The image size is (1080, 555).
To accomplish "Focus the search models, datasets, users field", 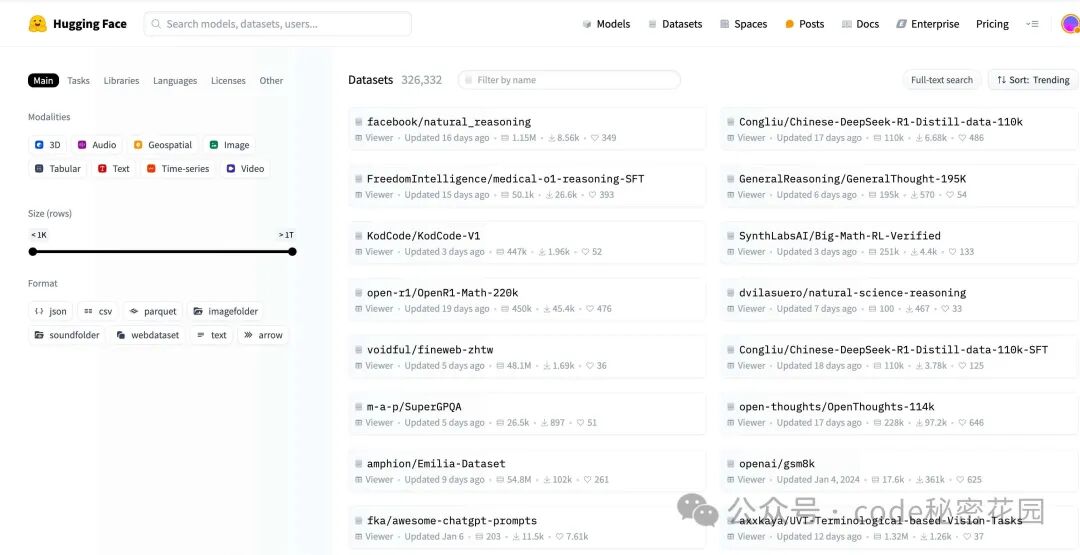I will tap(278, 24).
